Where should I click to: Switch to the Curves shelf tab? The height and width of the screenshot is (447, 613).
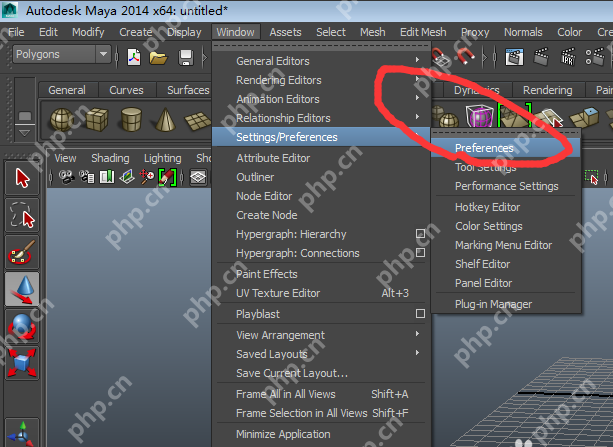(126, 90)
